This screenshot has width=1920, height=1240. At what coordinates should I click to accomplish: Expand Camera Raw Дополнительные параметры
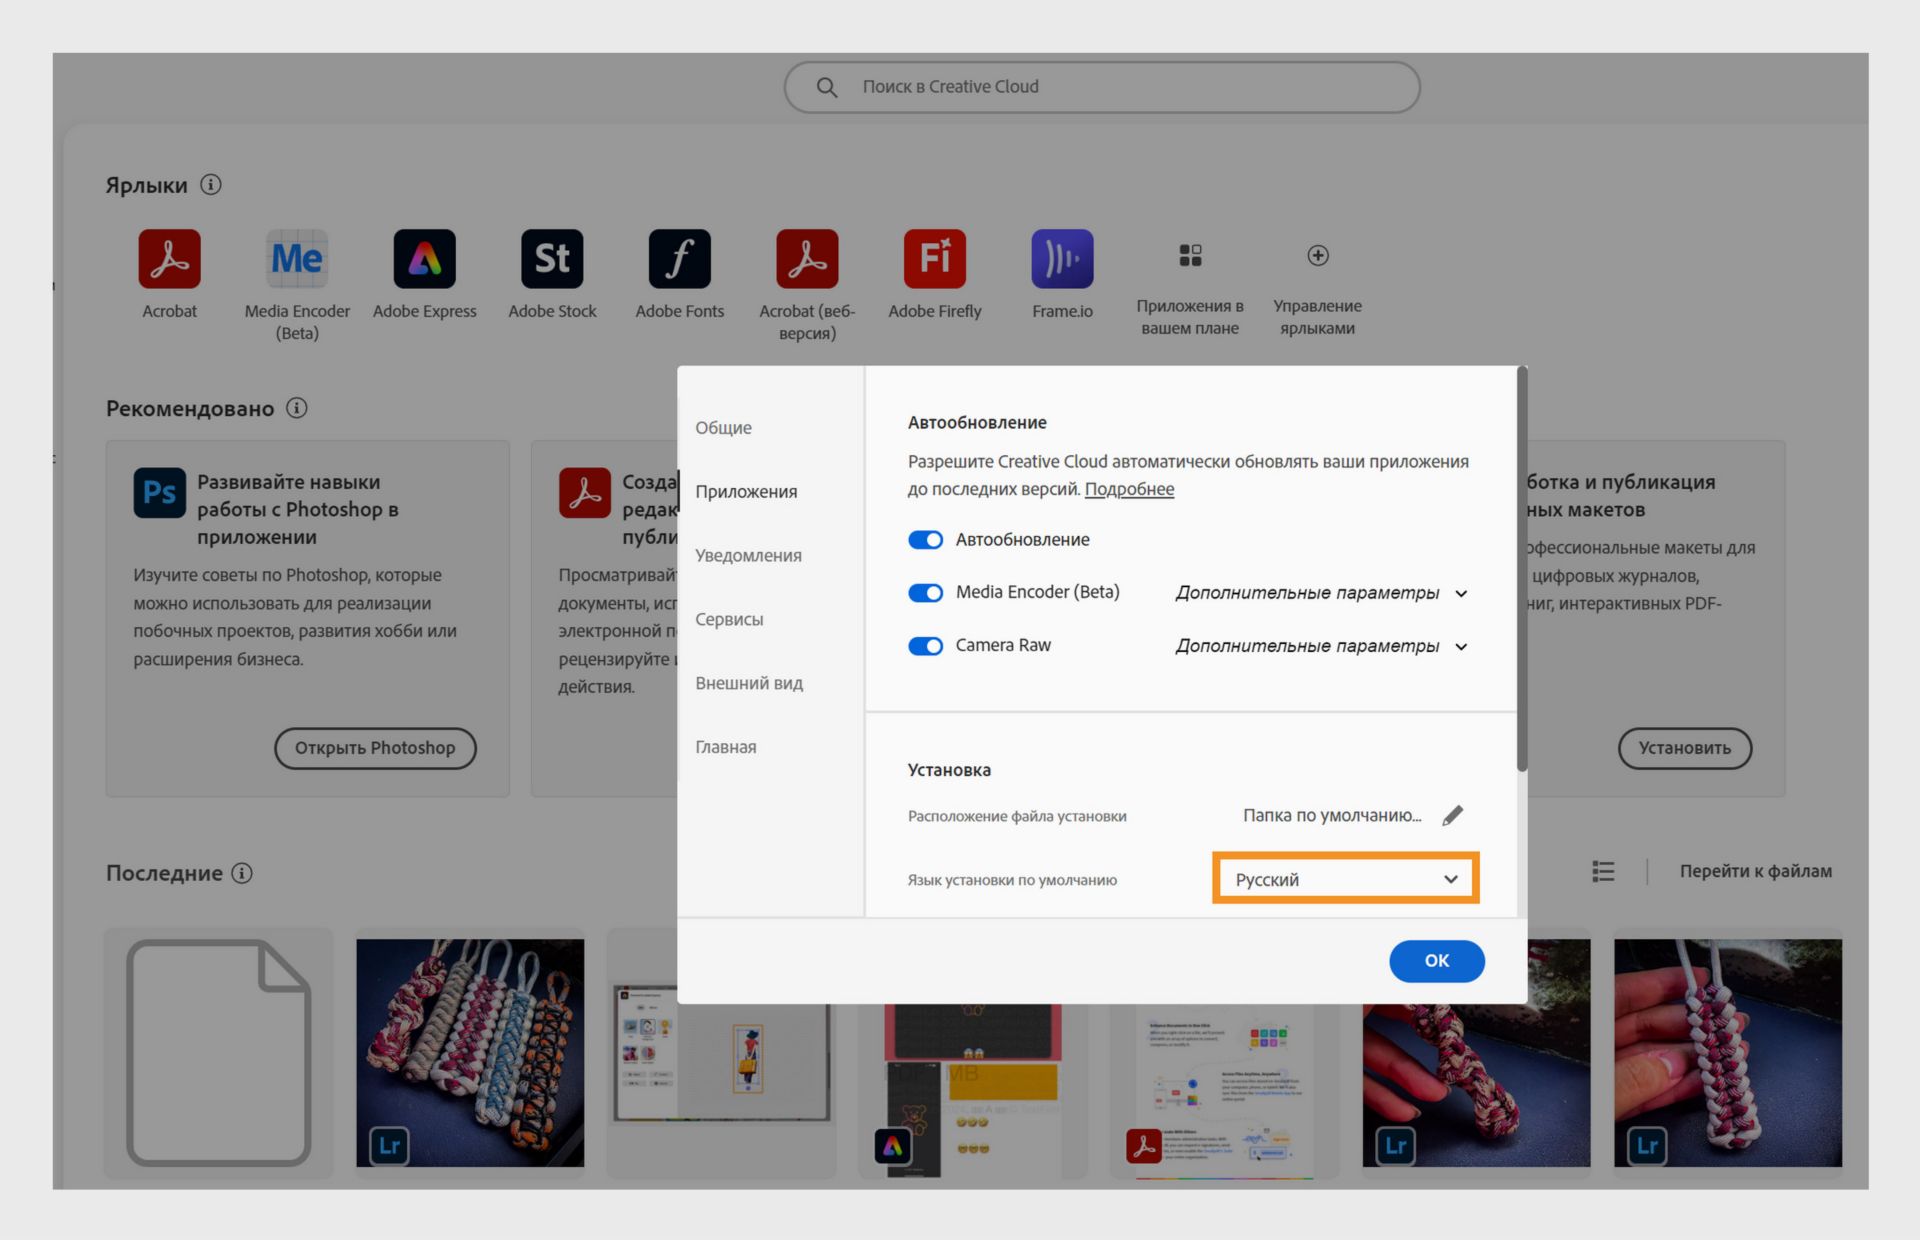click(1320, 646)
